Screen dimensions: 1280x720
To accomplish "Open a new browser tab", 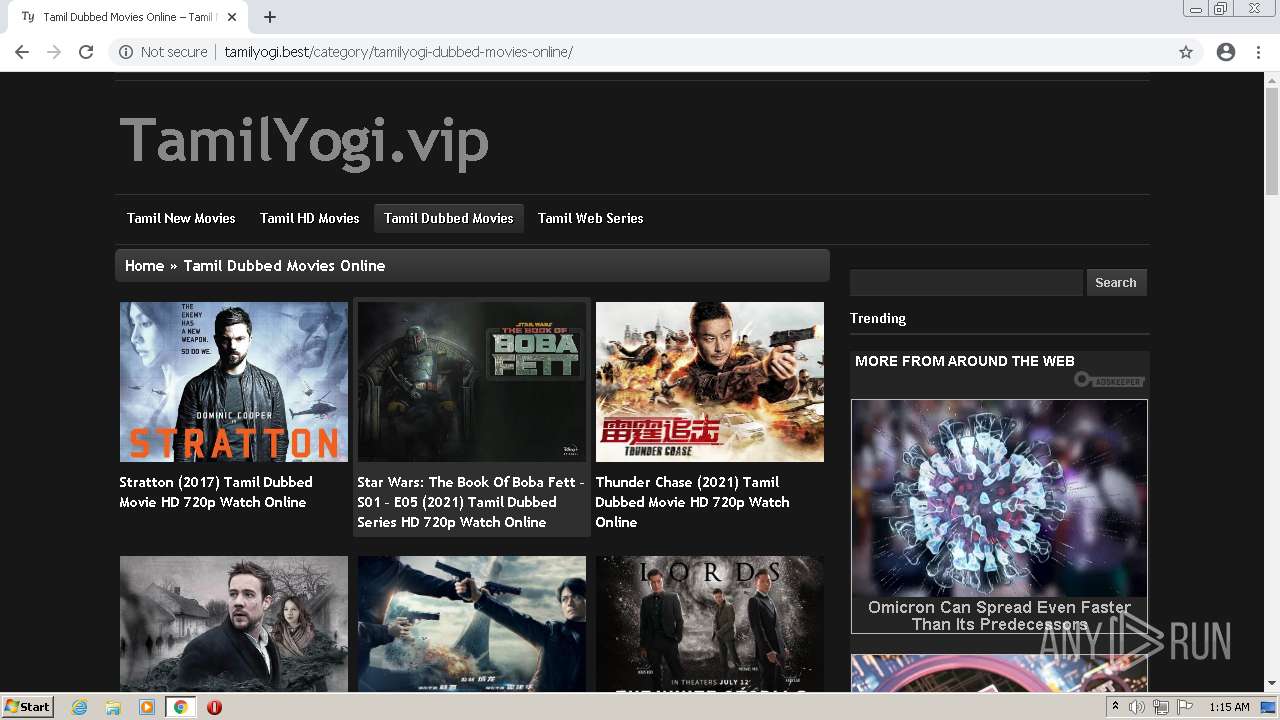I will [x=270, y=17].
